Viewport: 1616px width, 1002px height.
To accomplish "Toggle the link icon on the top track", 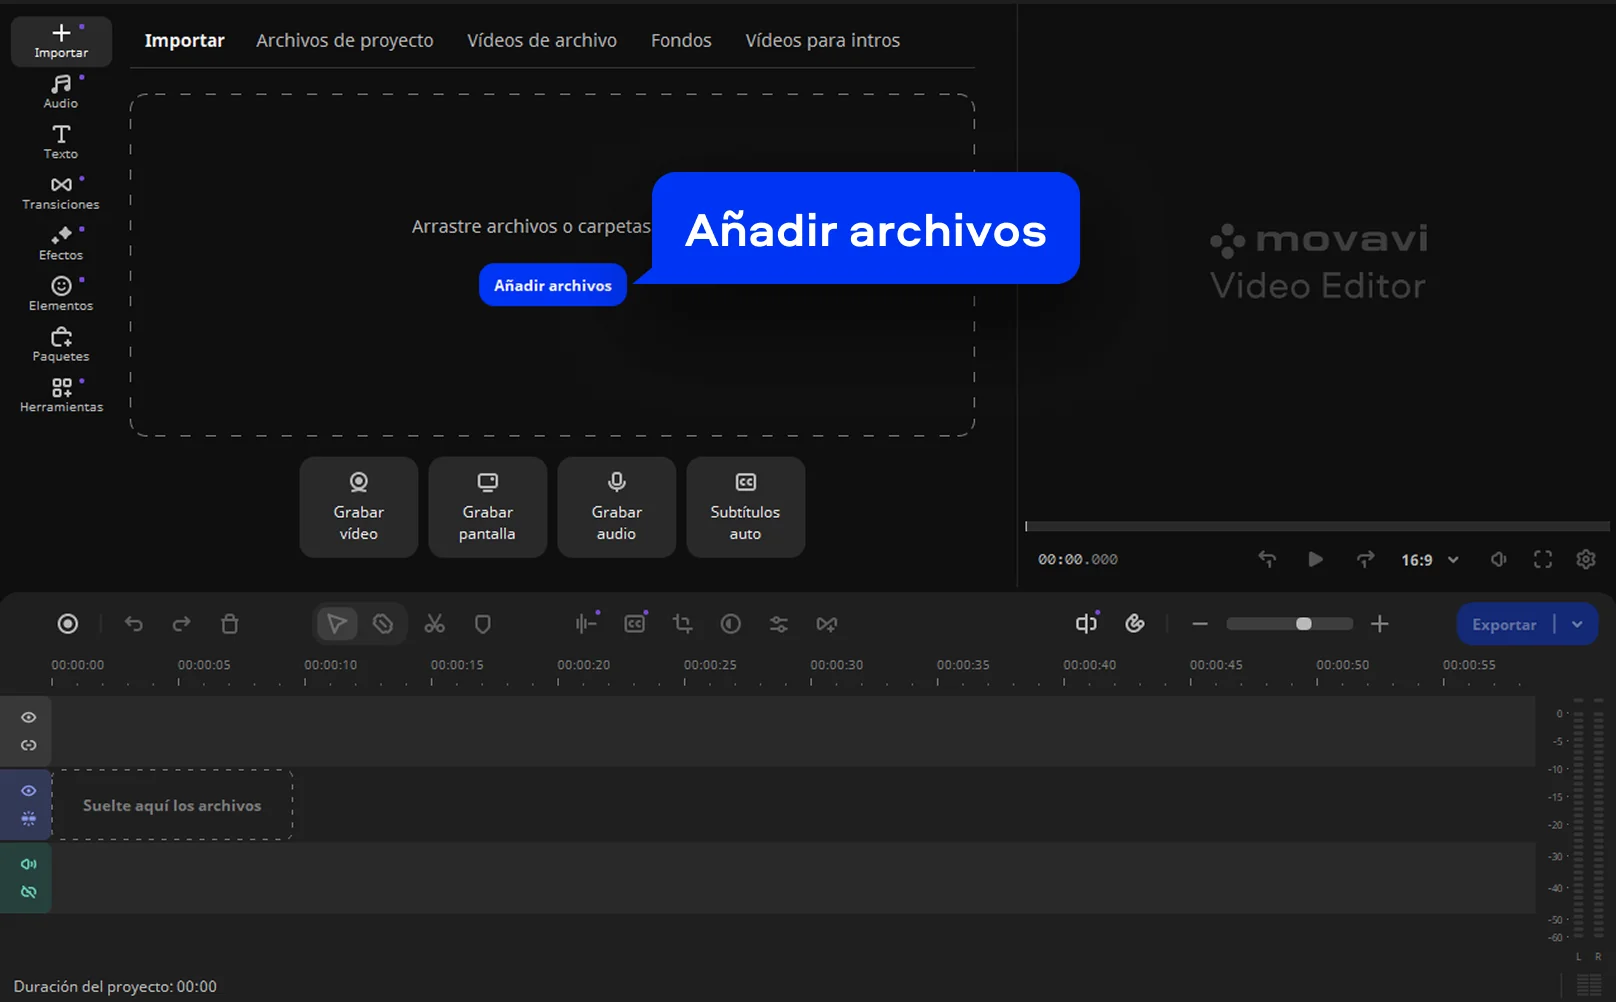I will coord(27,744).
